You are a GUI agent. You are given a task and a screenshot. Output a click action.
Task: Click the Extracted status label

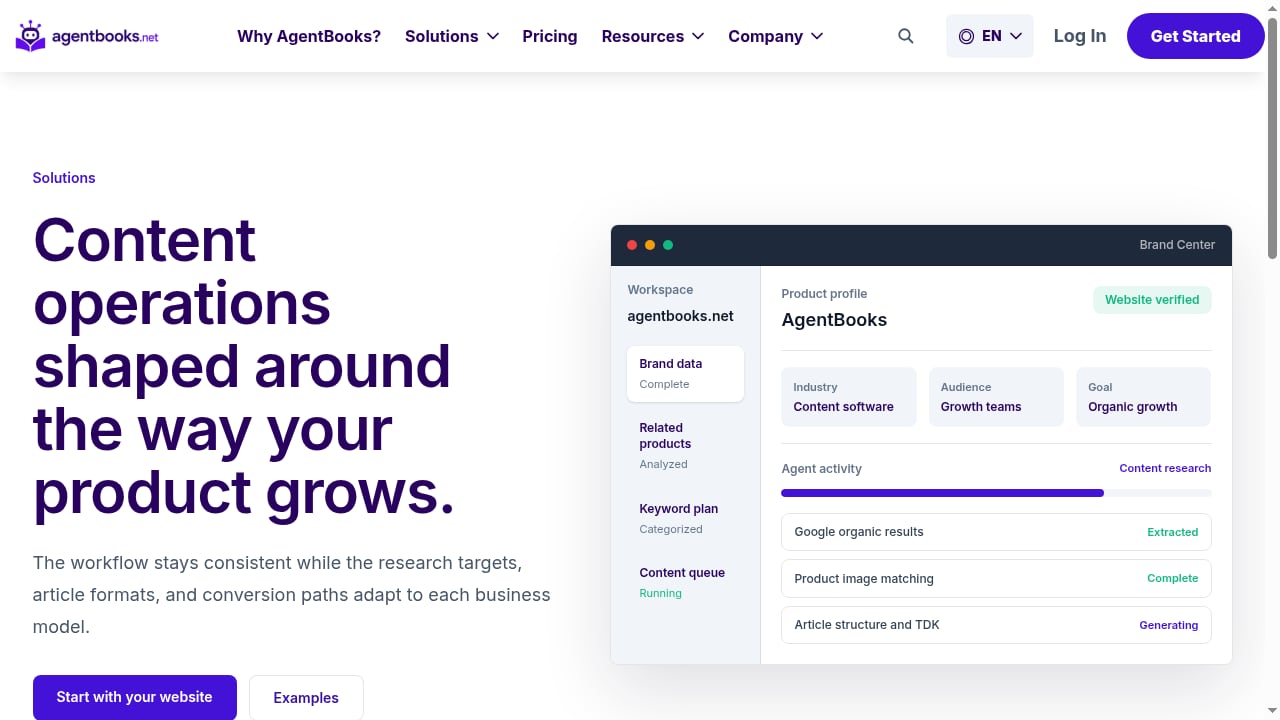(x=1172, y=532)
